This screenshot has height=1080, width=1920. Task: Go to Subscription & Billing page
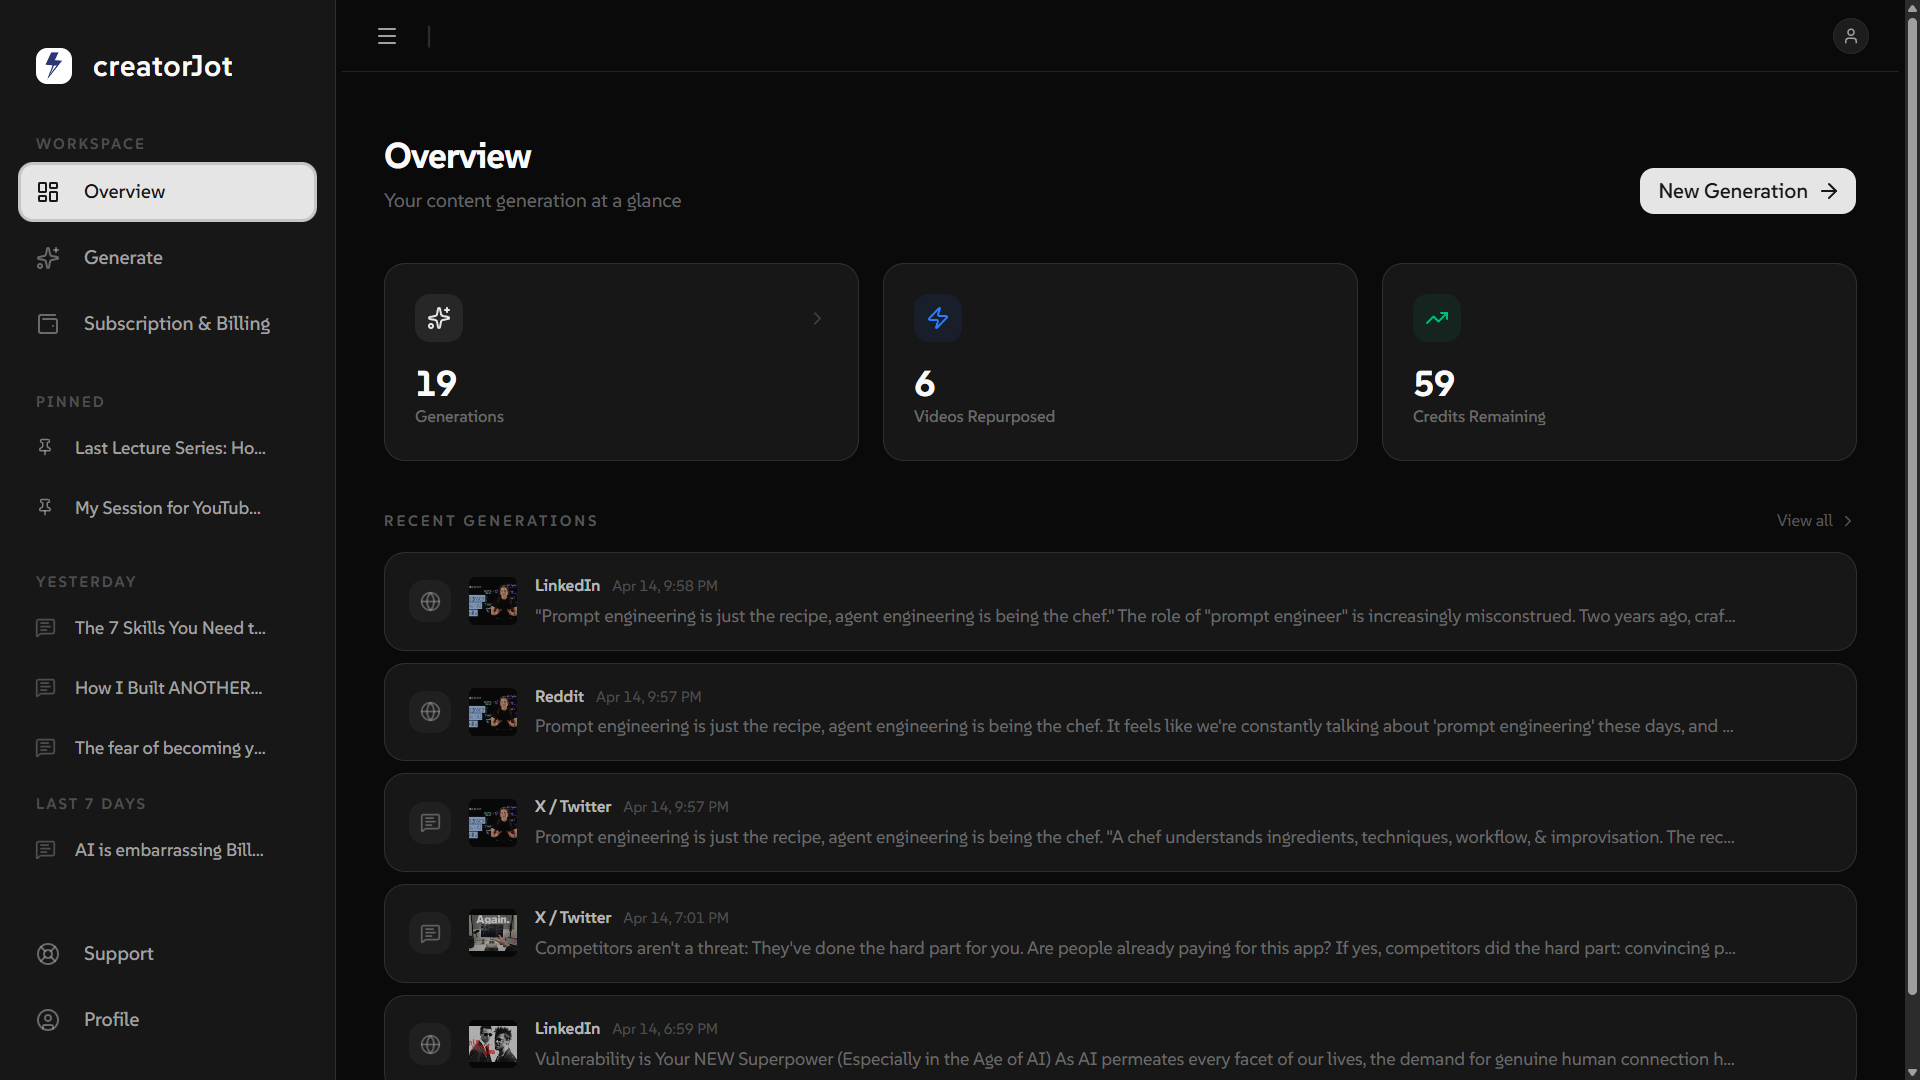(x=176, y=324)
